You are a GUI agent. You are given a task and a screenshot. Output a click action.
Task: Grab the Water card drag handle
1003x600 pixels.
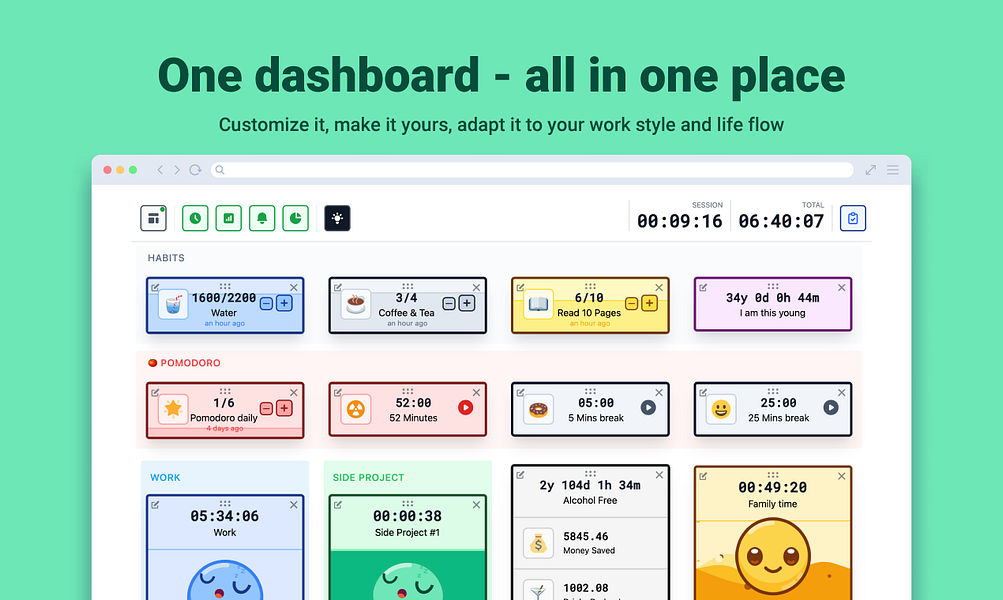[x=225, y=287]
